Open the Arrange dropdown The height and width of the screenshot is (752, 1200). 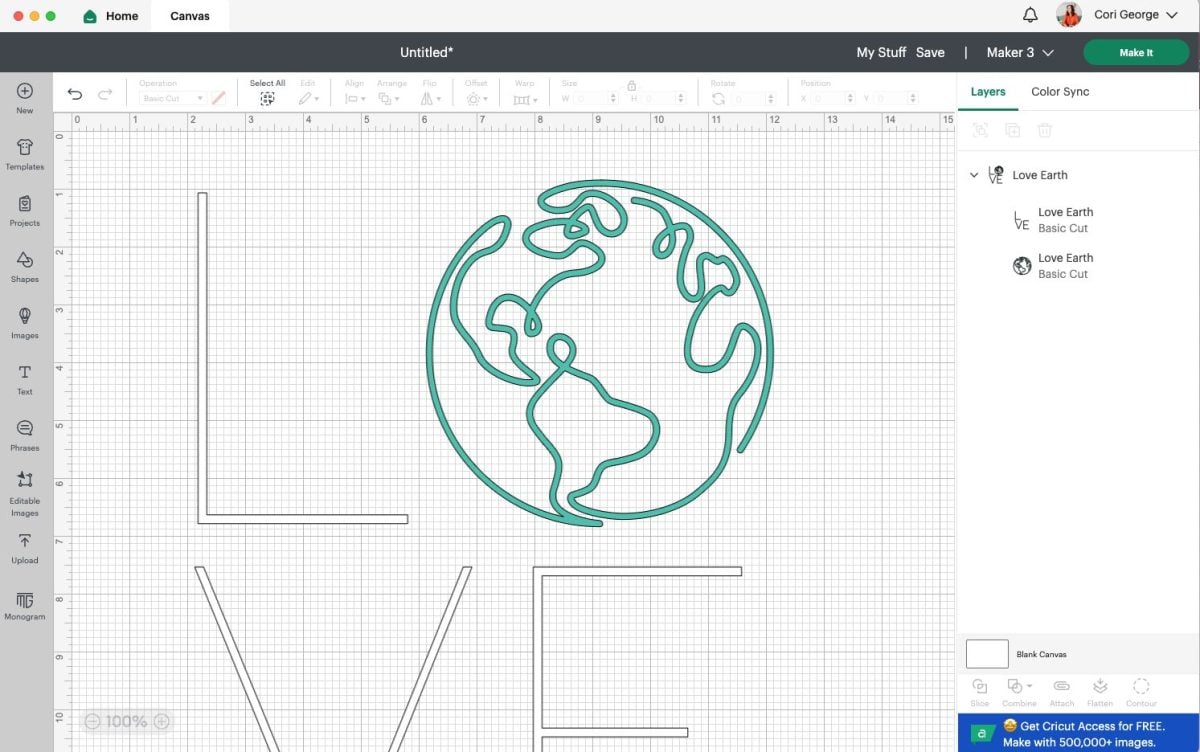(390, 99)
